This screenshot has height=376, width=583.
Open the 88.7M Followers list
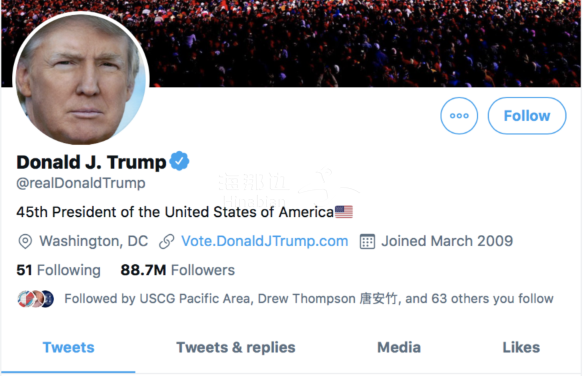(x=178, y=270)
